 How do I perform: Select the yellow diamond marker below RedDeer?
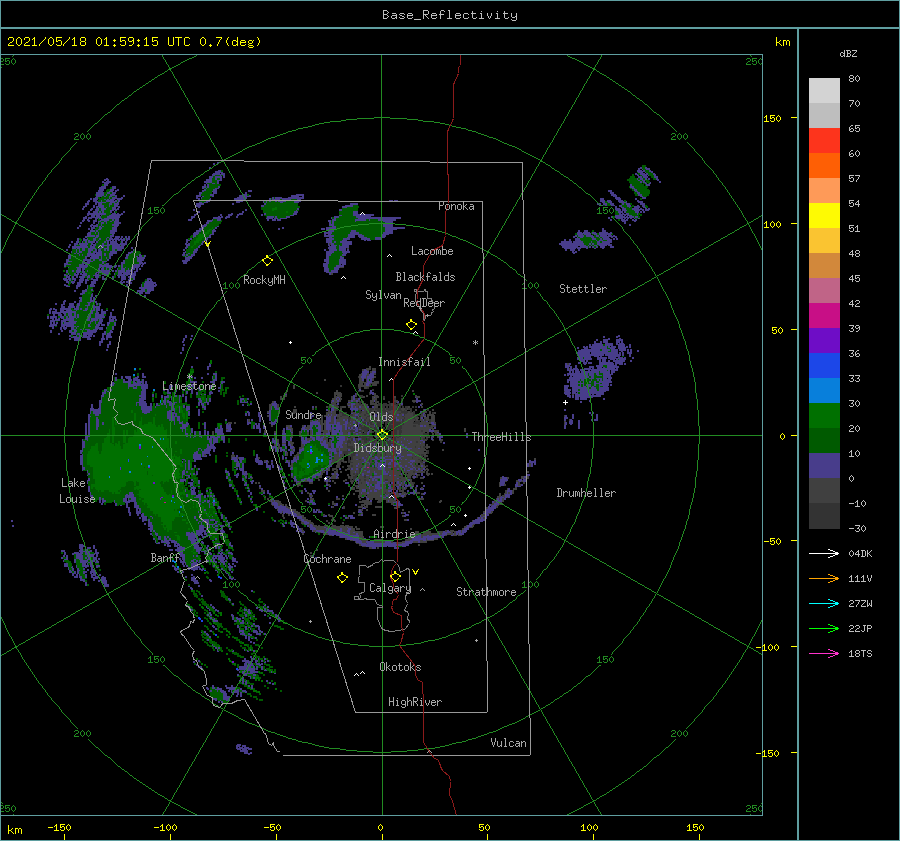[x=411, y=325]
